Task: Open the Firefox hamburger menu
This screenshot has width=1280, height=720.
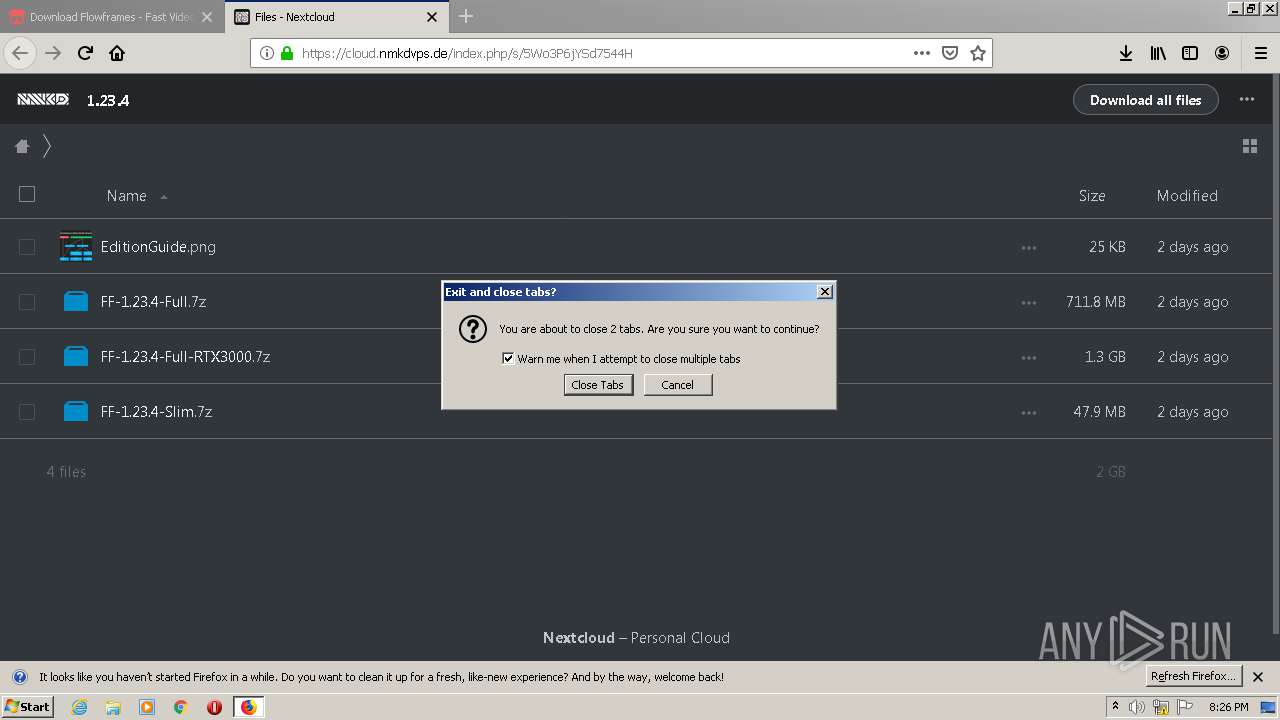Action: coord(1260,53)
